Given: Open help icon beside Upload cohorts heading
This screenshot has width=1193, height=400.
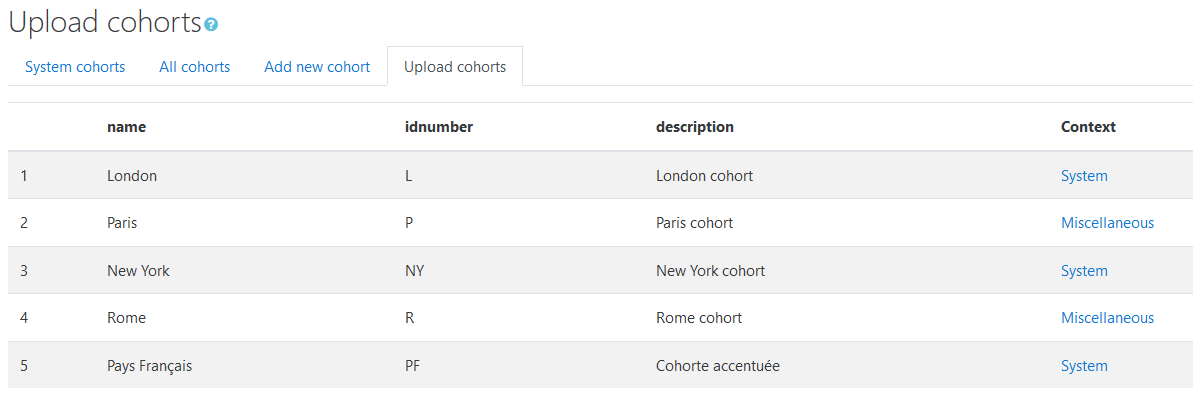Looking at the screenshot, I should click(x=212, y=25).
